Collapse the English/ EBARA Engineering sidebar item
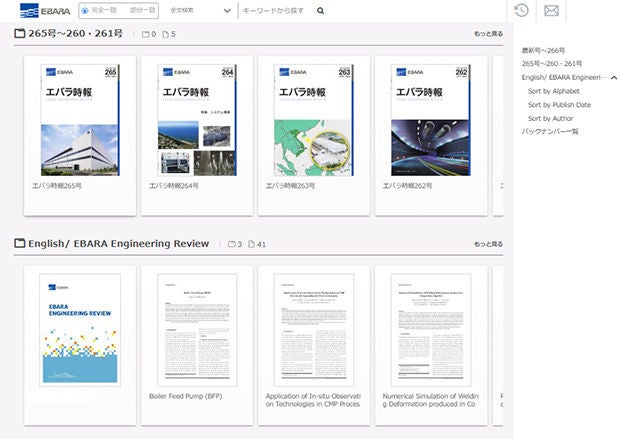 (x=613, y=77)
